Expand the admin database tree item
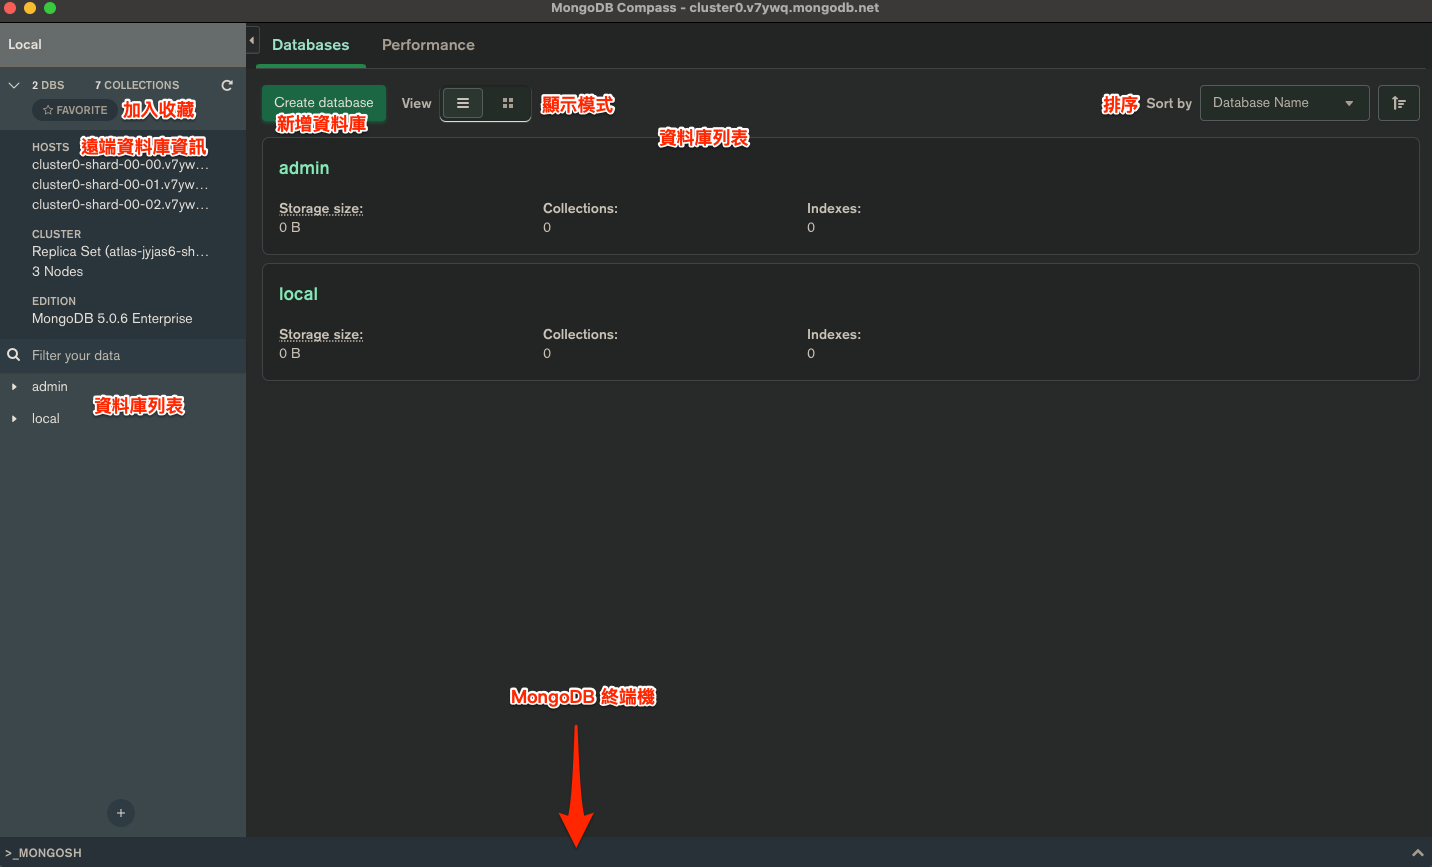The height and width of the screenshot is (867, 1432). tap(14, 387)
